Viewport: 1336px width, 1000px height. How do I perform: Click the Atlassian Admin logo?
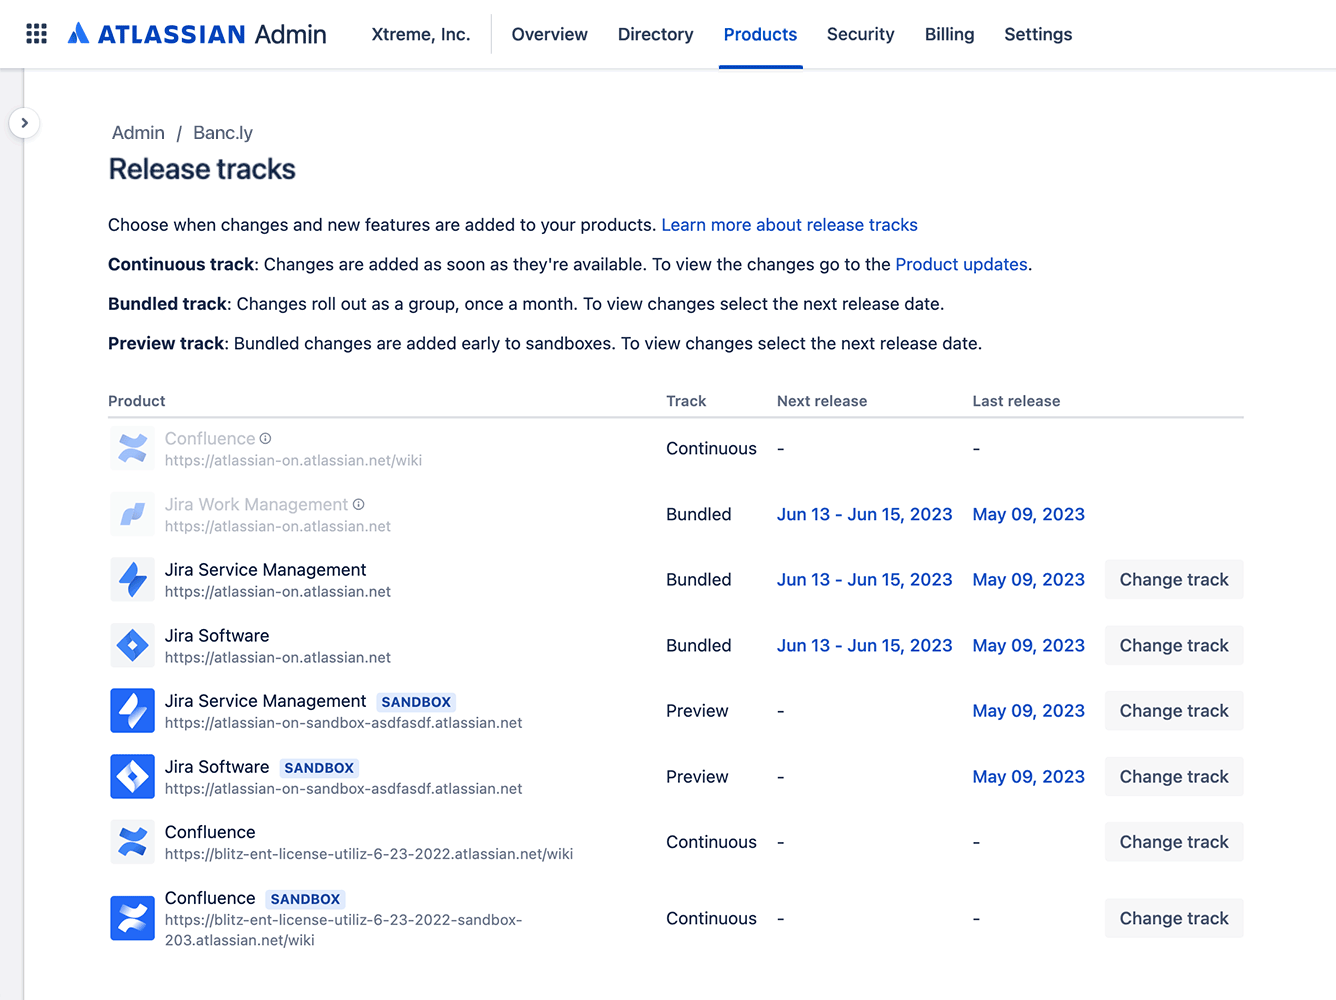click(x=197, y=34)
